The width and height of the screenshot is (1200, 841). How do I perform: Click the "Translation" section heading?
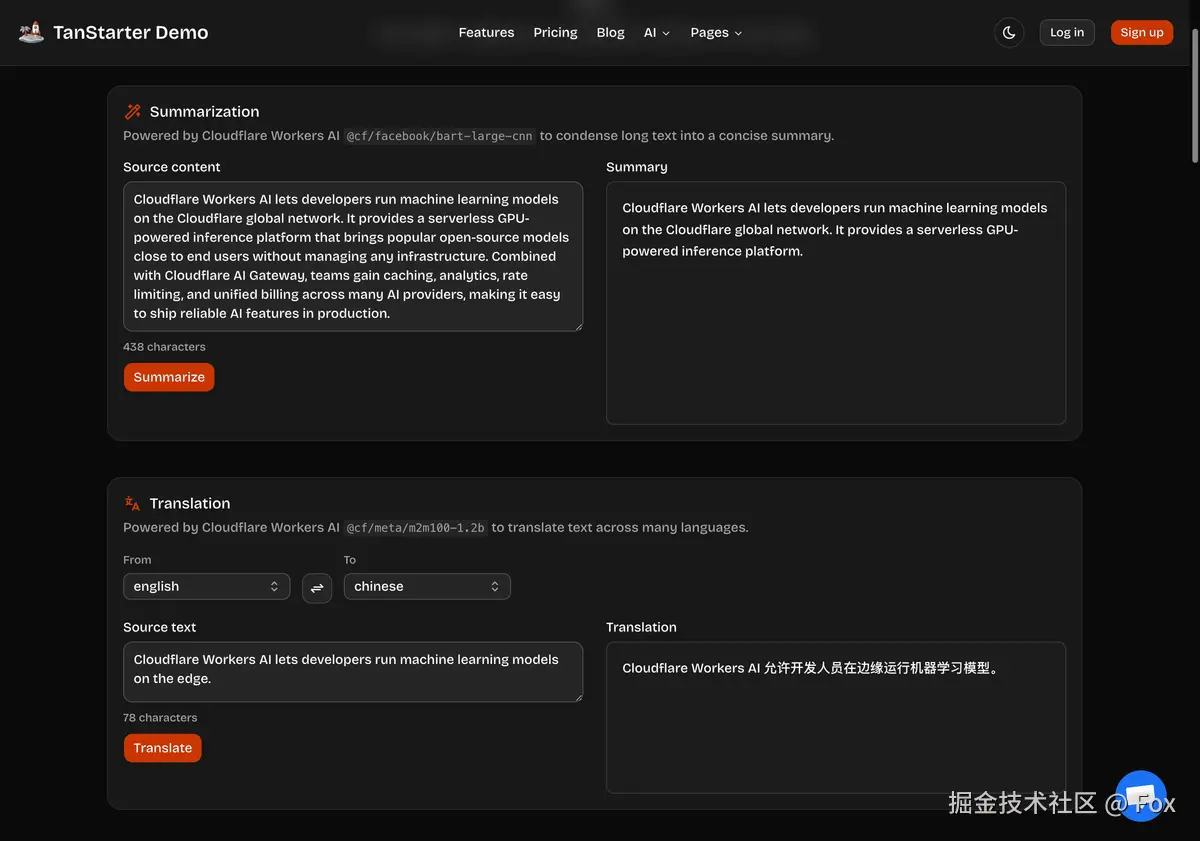point(190,504)
